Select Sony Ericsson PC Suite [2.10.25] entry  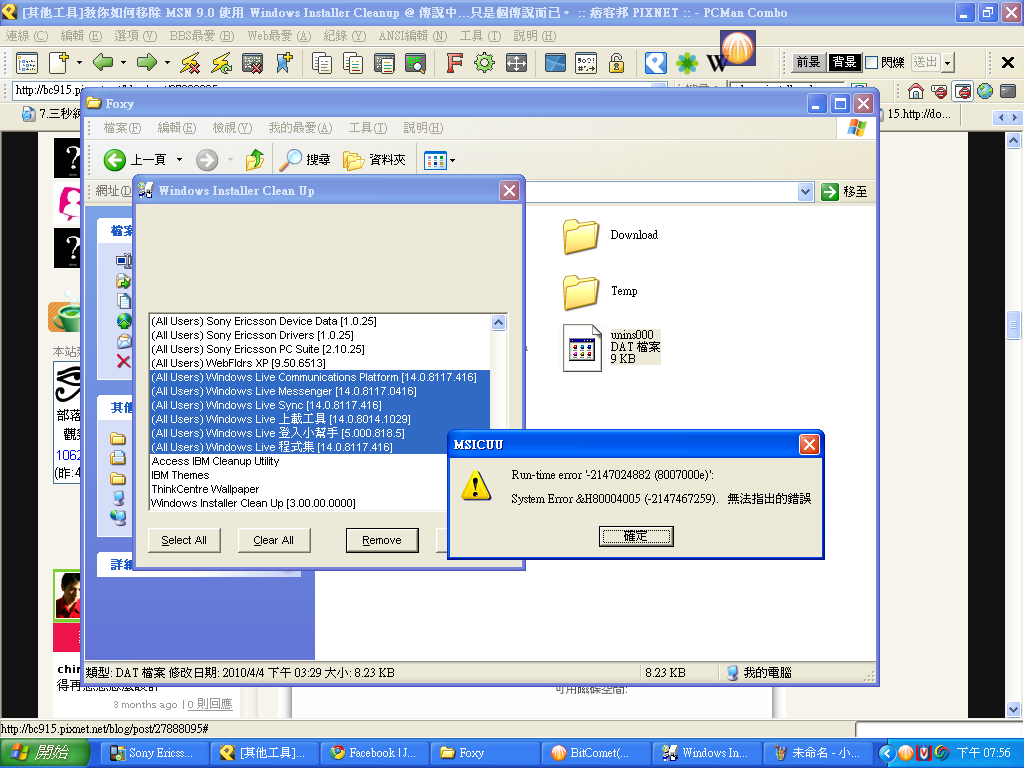coord(320,349)
